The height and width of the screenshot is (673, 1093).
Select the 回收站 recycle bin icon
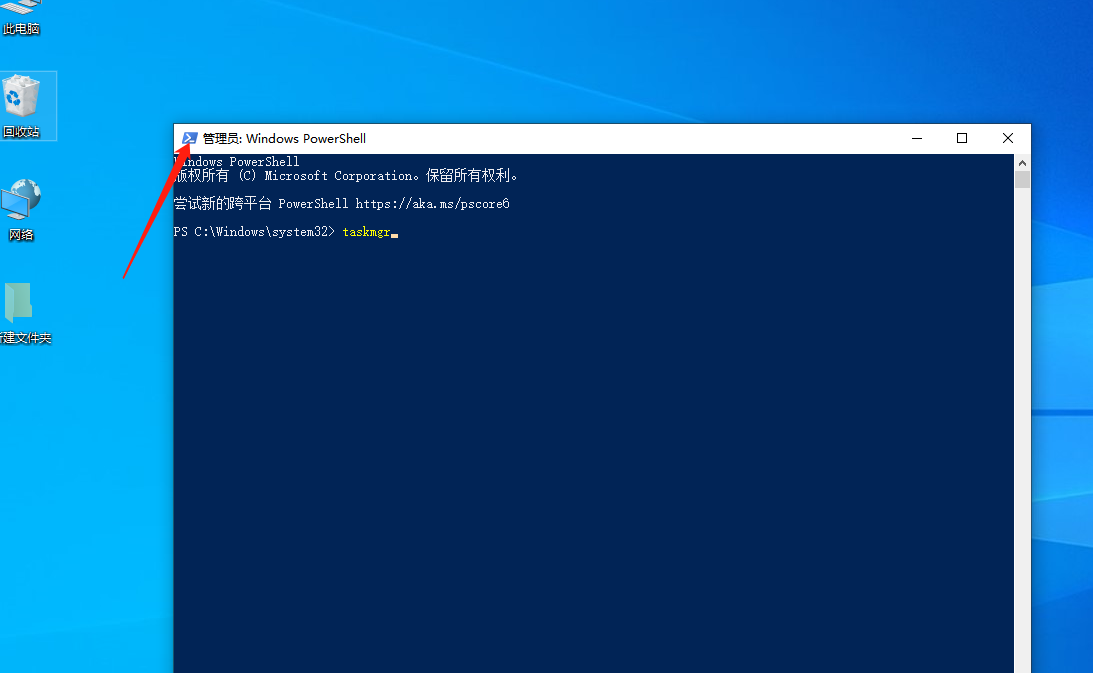pos(21,98)
